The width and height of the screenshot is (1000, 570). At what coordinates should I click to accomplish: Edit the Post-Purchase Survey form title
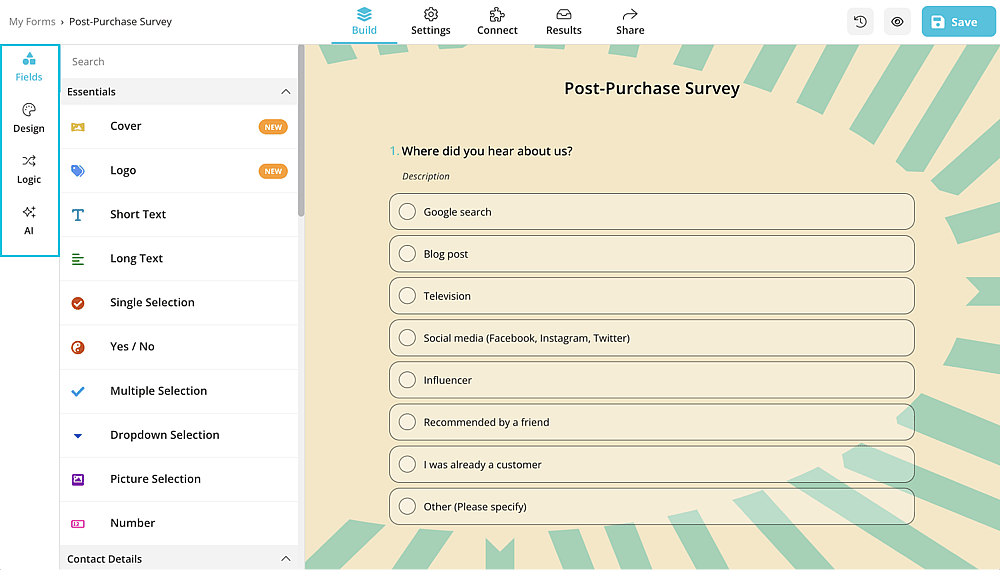click(x=652, y=88)
